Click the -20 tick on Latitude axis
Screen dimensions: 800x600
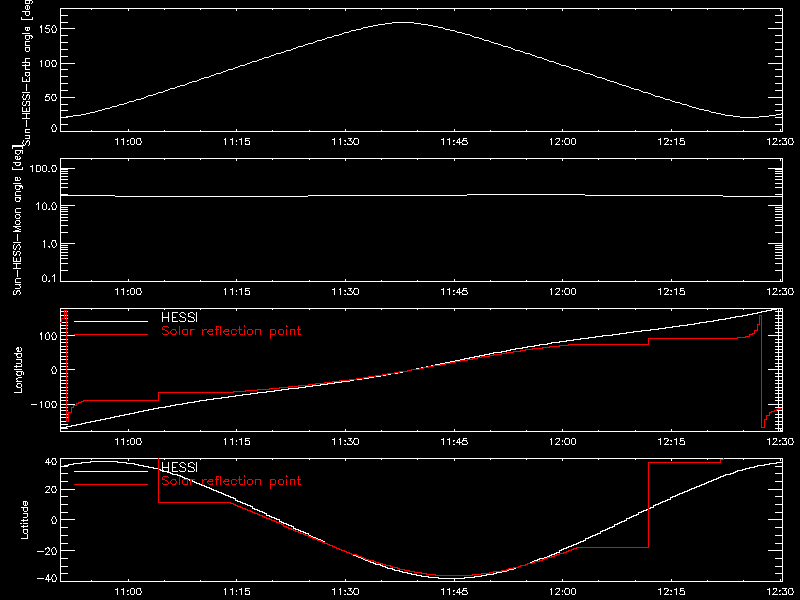[47, 551]
